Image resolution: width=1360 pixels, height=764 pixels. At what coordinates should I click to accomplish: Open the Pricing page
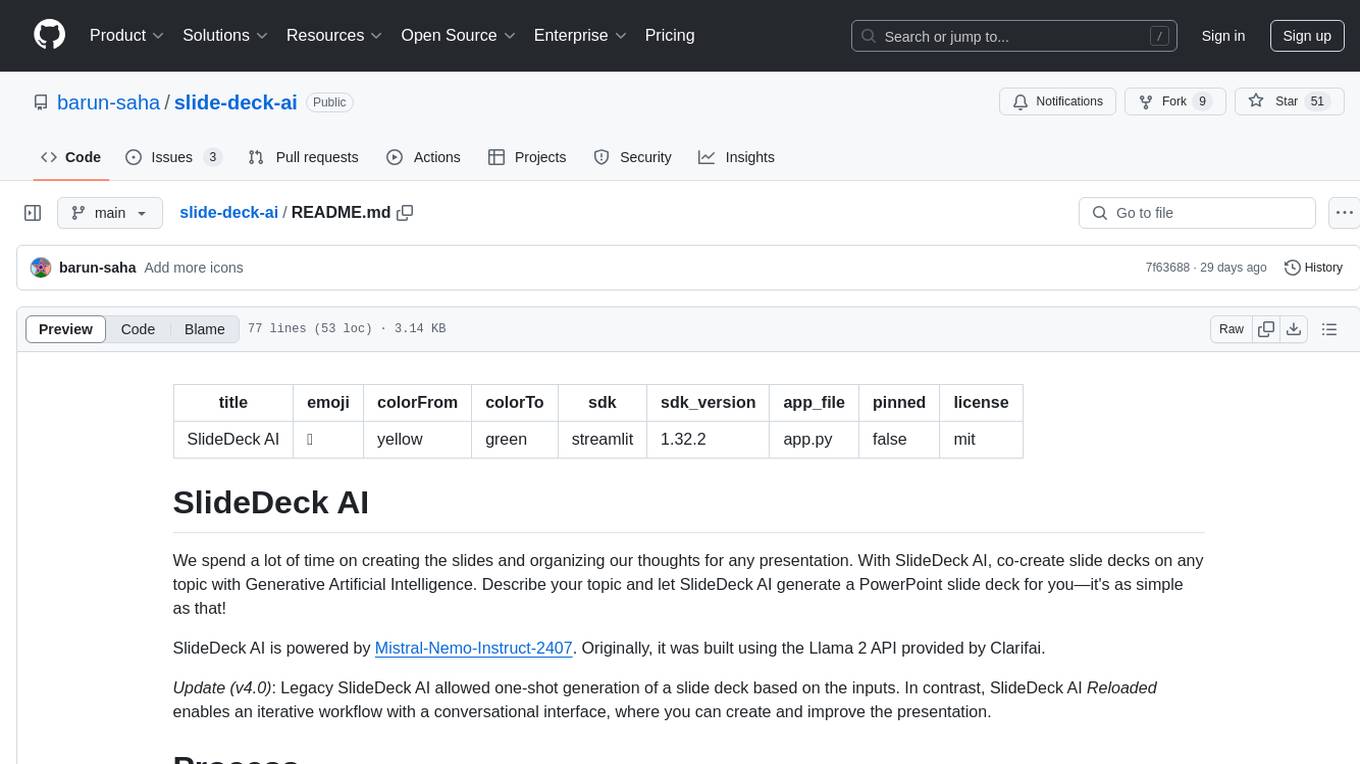[x=670, y=35]
